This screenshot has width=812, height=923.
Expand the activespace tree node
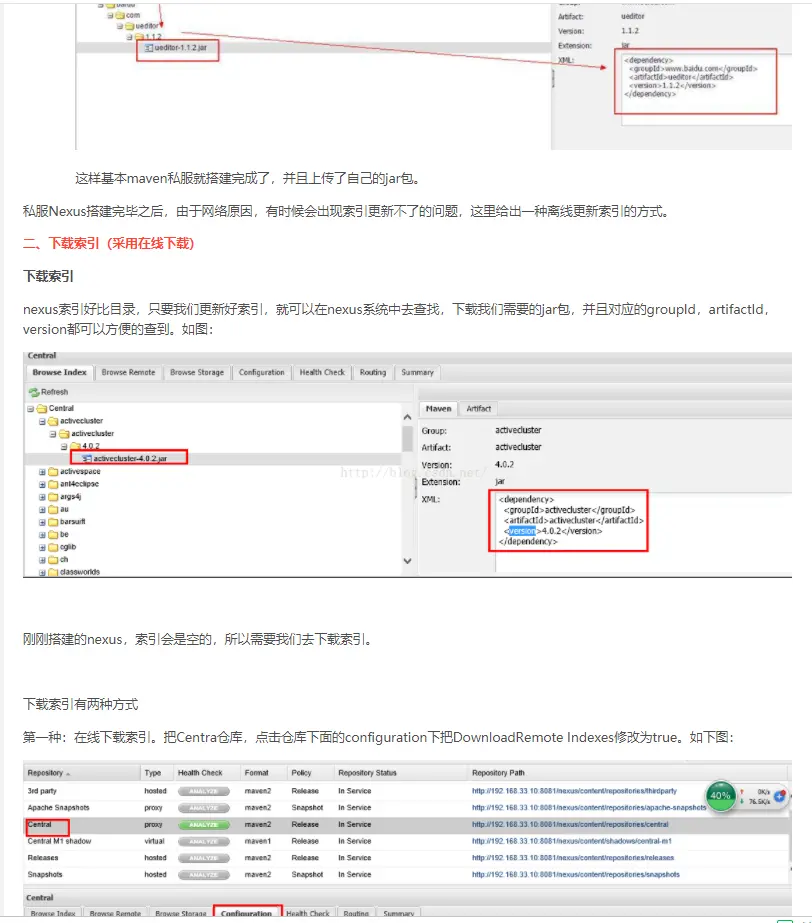tap(42, 472)
